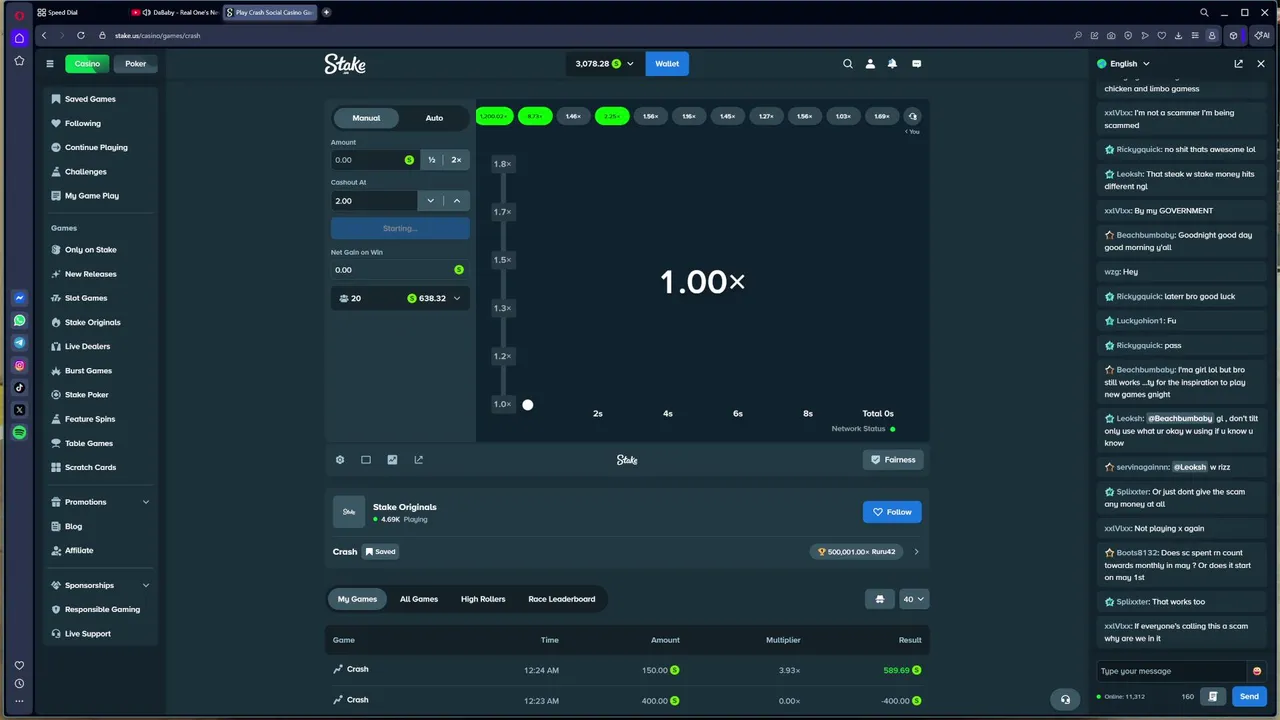Viewport: 1280px width, 720px height.
Task: Switch to Poker mode
Action: coord(136,64)
